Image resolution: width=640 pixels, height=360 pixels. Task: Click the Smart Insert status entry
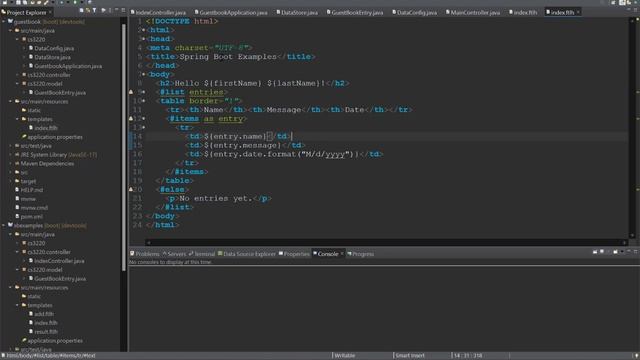(x=409, y=356)
